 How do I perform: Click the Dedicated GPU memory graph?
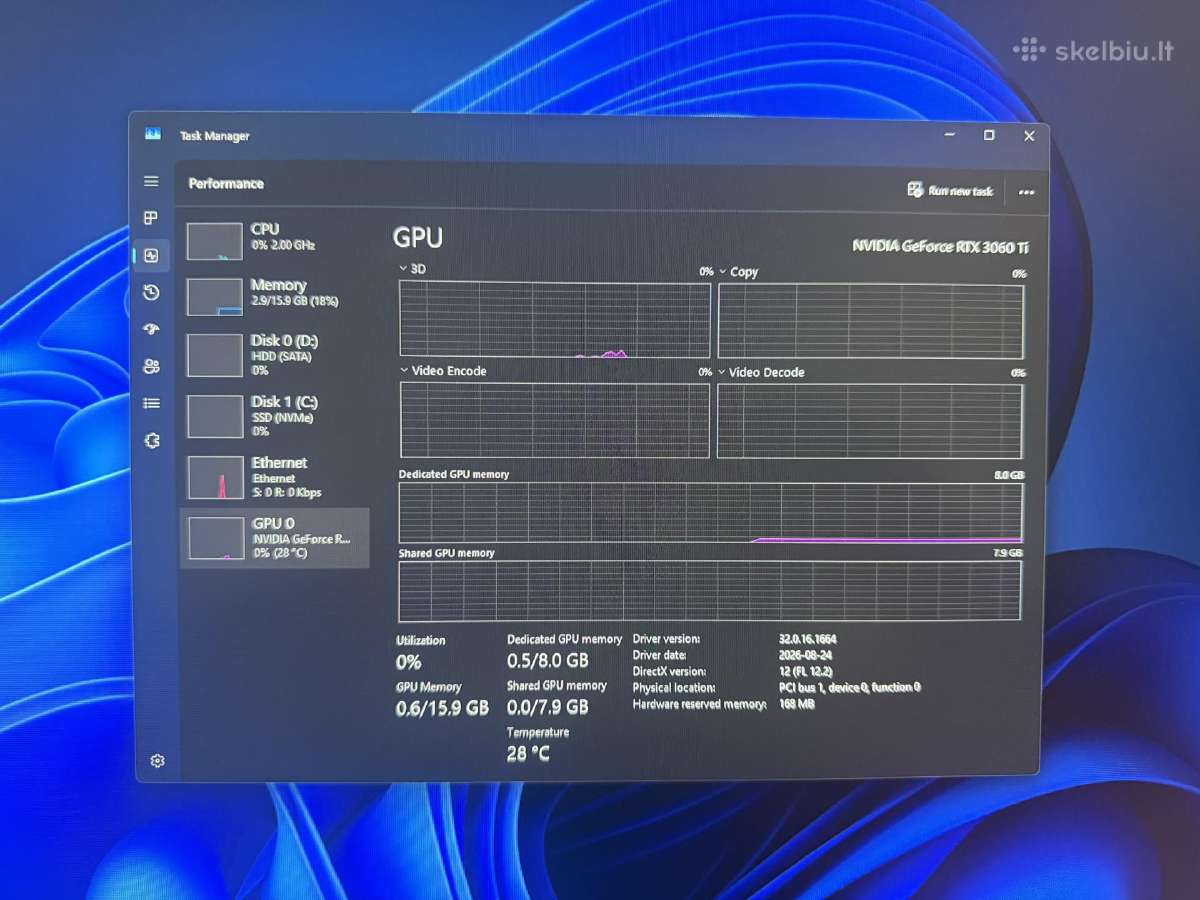coord(711,512)
